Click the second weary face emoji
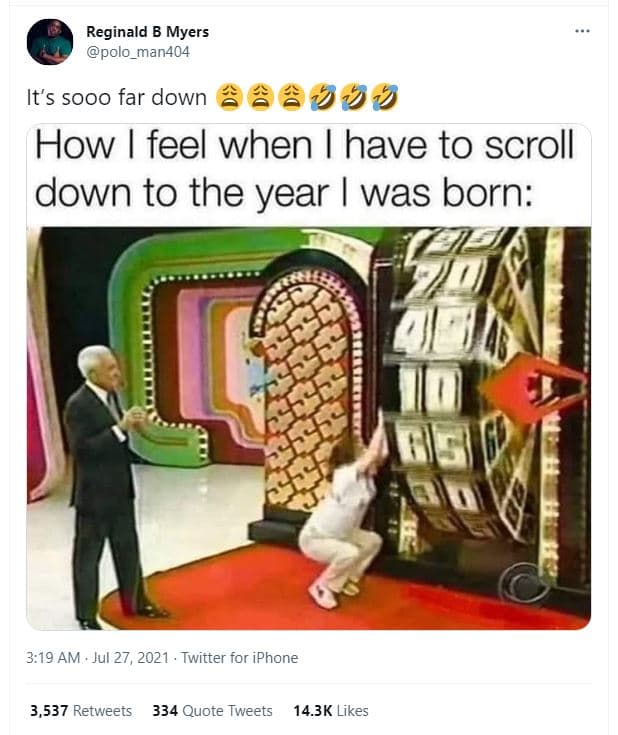This screenshot has width=618, height=735. [x=260, y=98]
